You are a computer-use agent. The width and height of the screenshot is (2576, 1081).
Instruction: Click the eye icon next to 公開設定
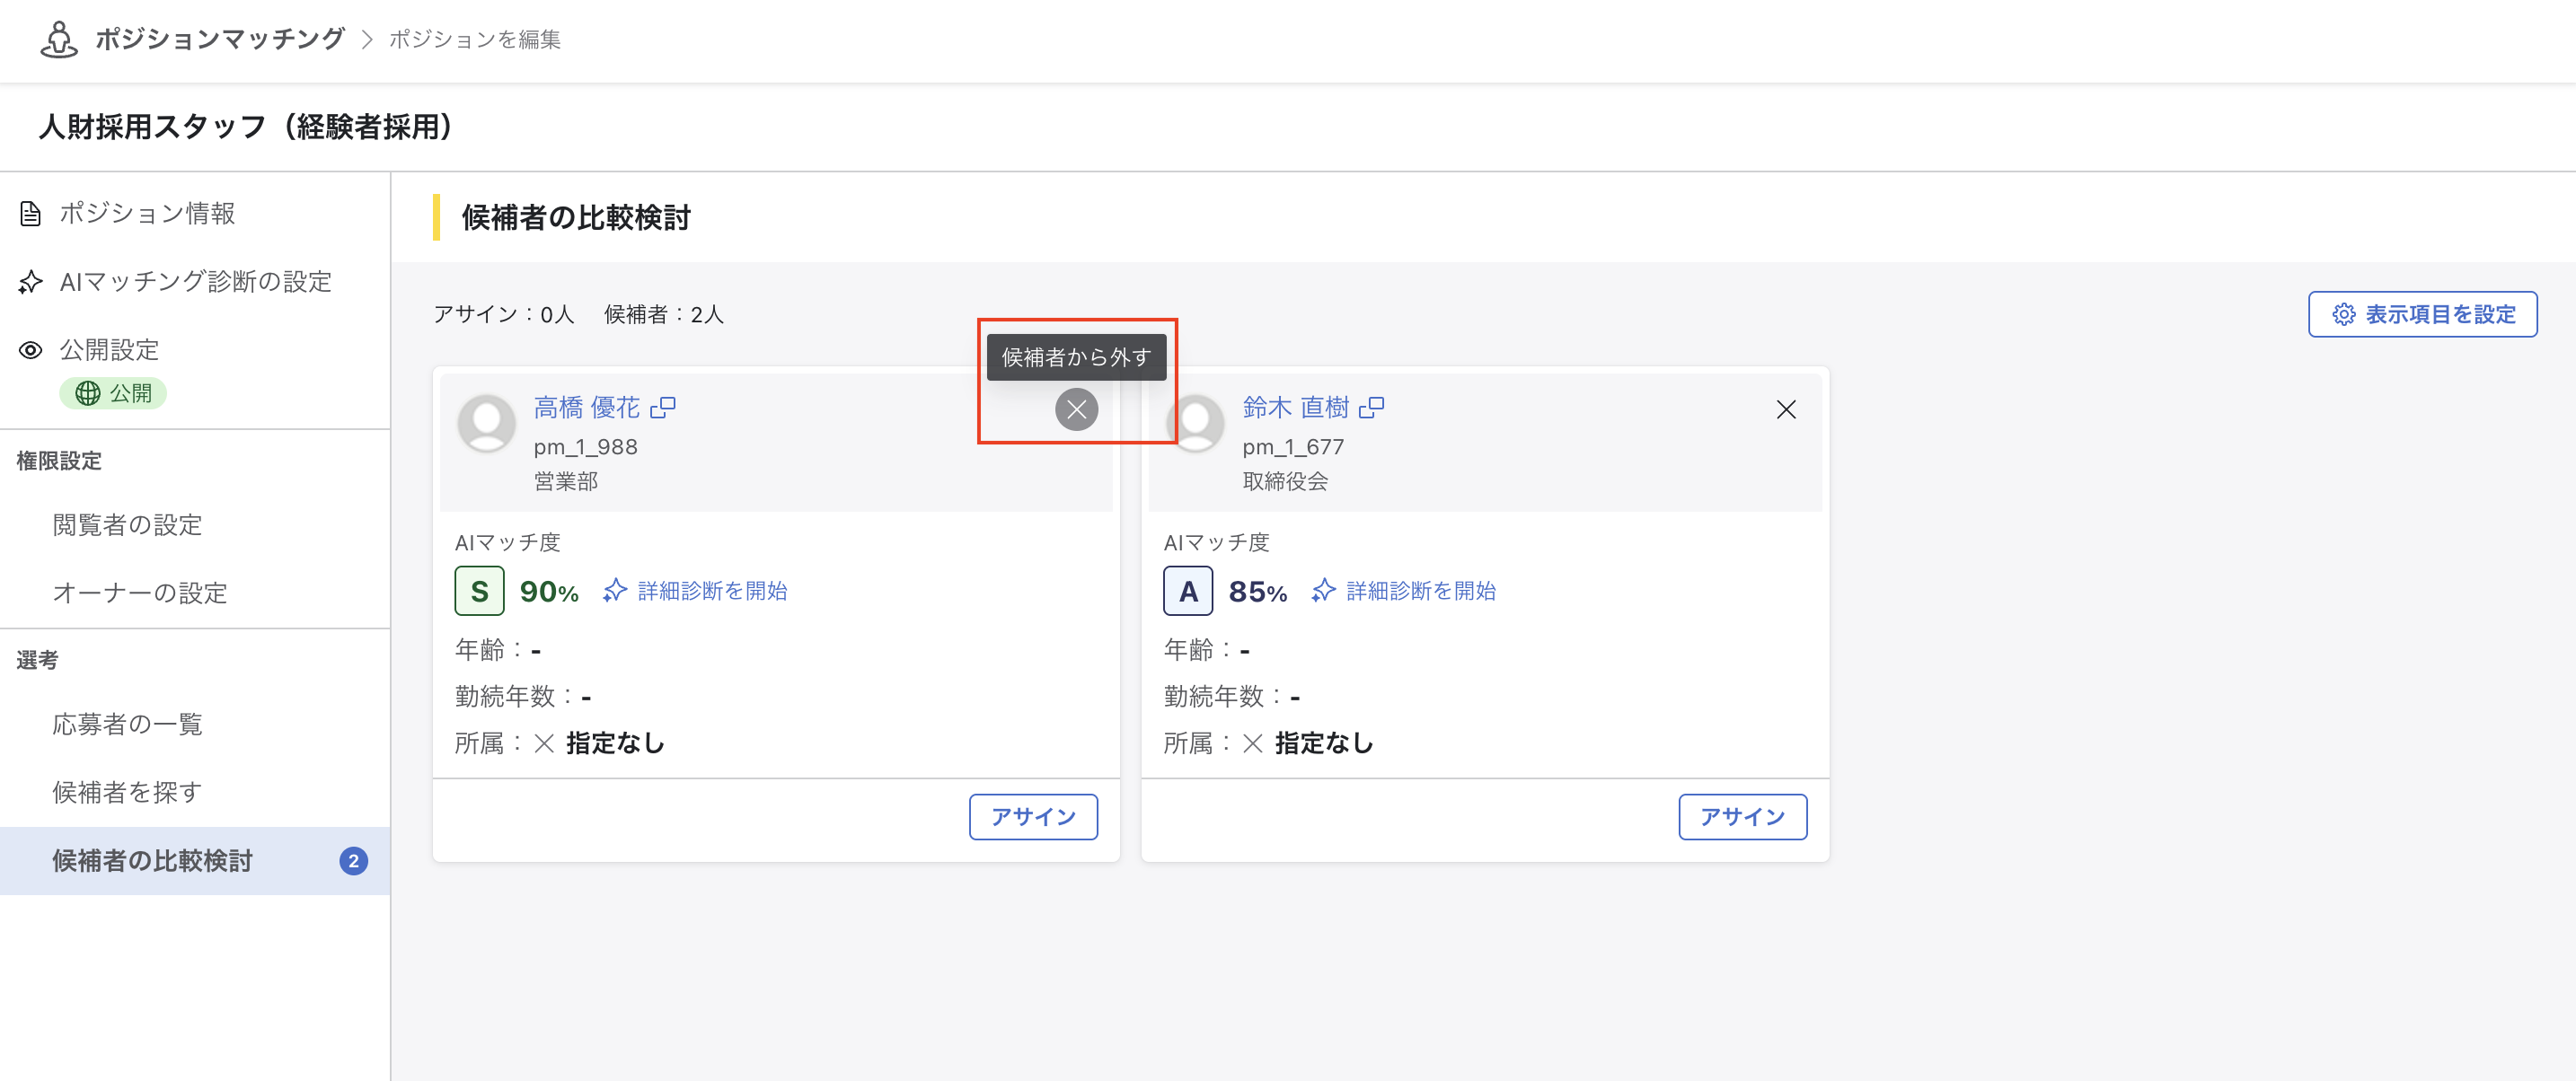pyautogui.click(x=31, y=350)
